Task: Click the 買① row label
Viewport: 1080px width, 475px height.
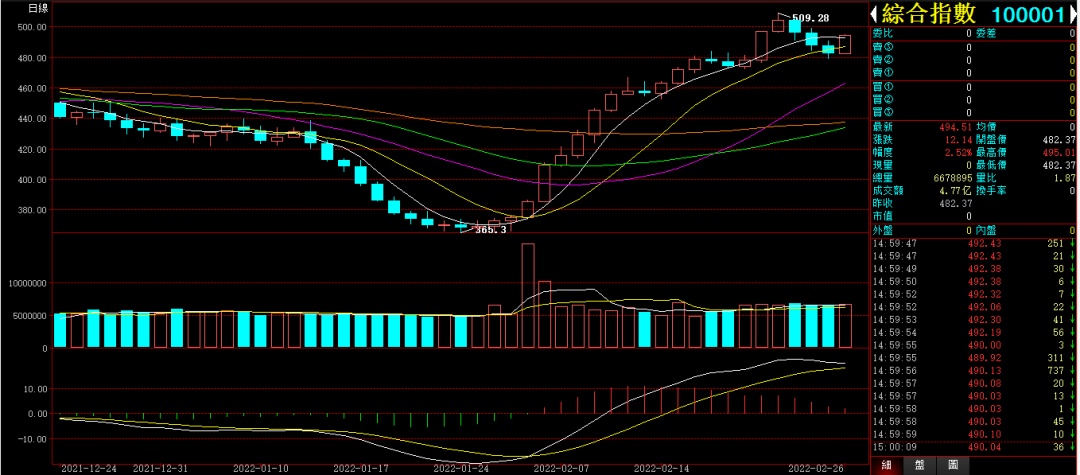Action: (882, 87)
